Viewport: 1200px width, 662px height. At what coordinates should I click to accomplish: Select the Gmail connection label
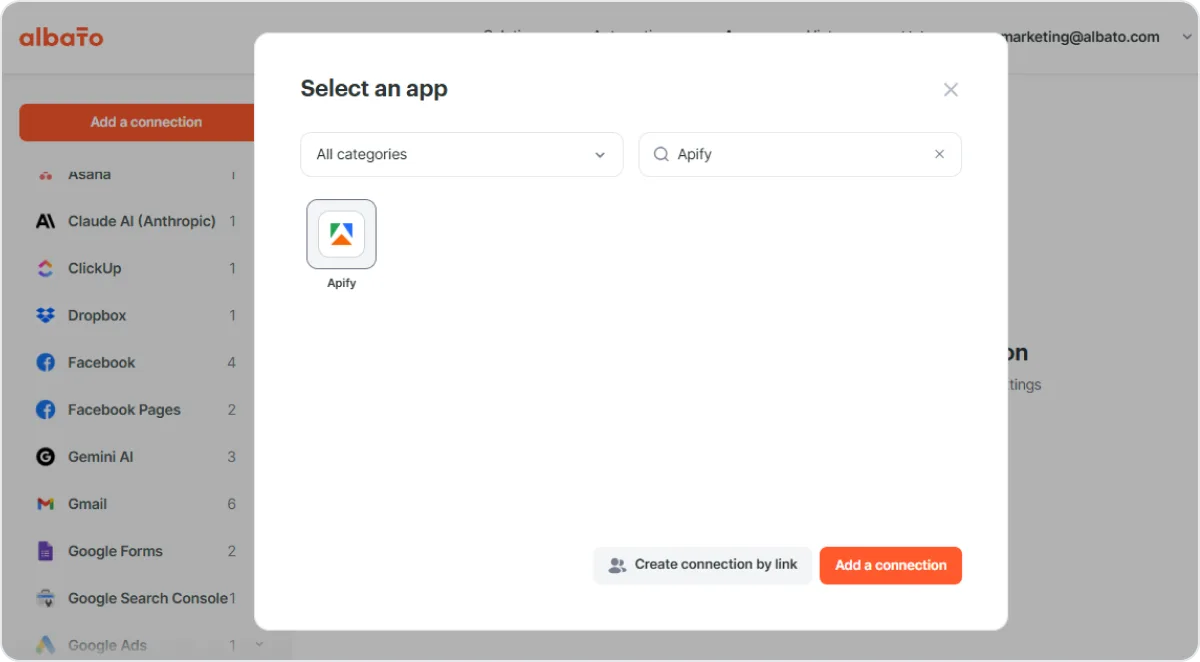87,504
